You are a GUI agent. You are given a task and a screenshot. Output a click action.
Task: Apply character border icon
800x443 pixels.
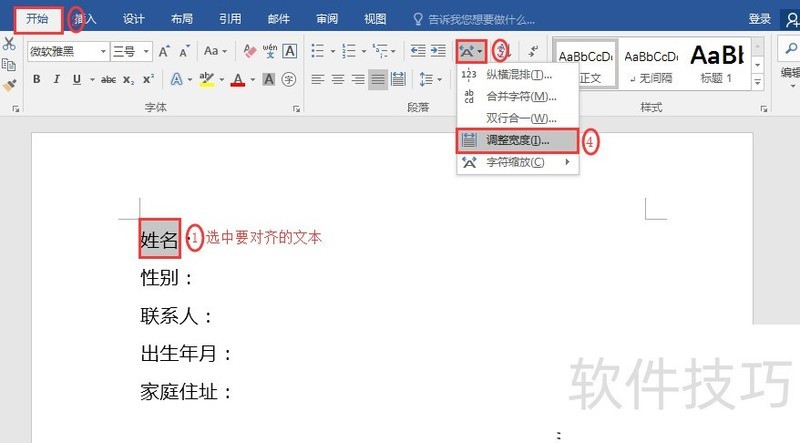pyautogui.click(x=289, y=51)
